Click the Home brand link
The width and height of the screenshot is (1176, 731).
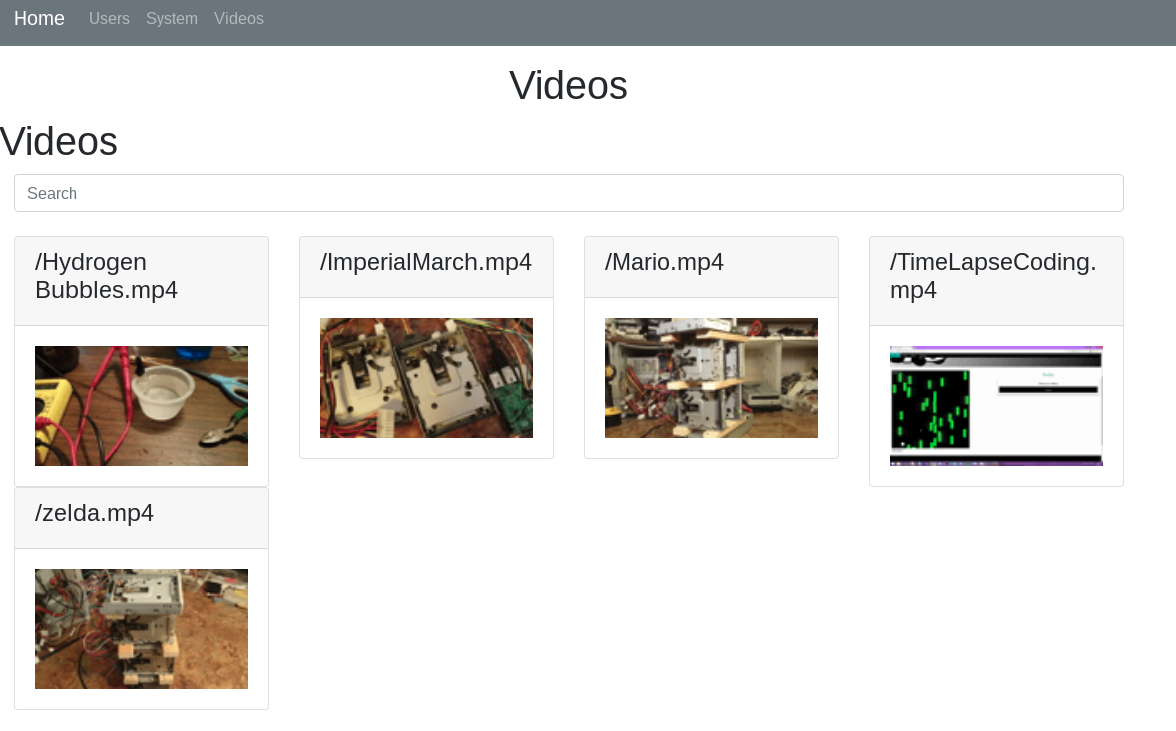[39, 19]
